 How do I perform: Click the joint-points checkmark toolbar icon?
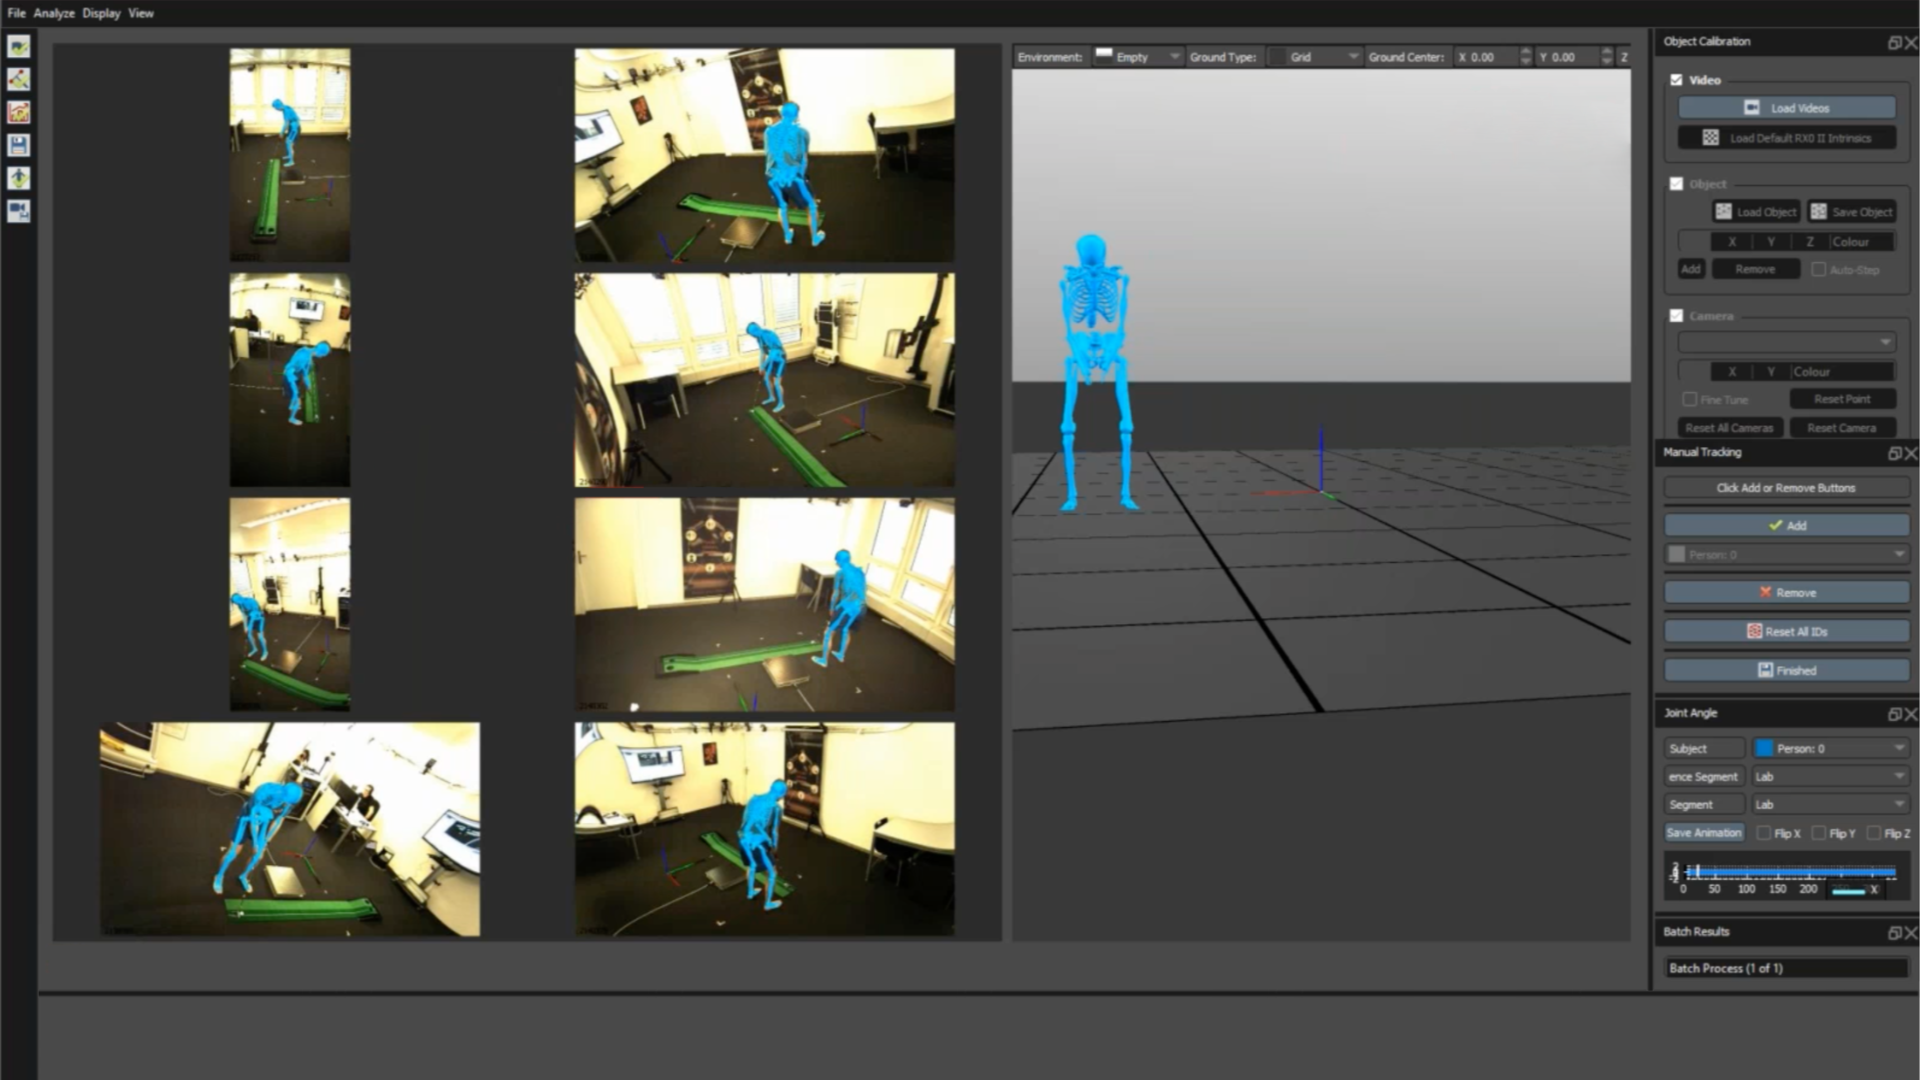18,80
